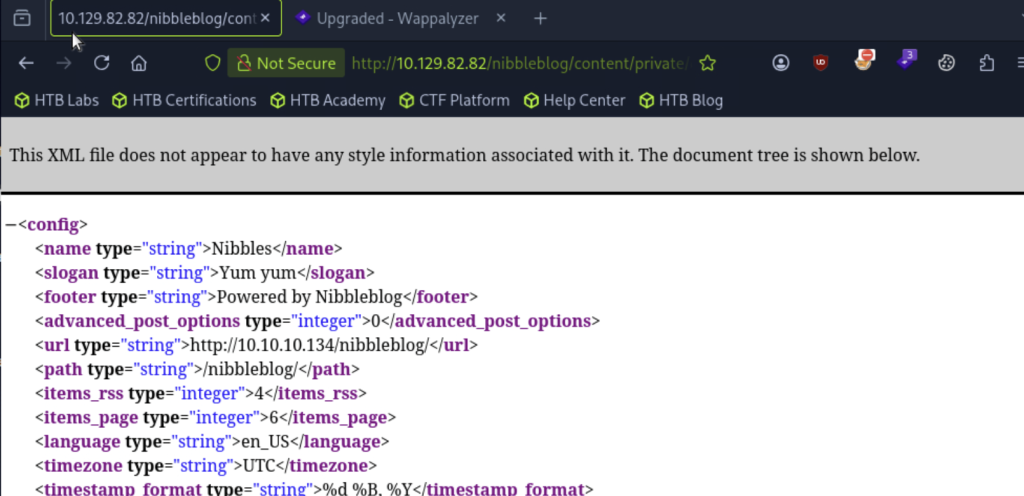Click the URL address bar

pos(520,63)
